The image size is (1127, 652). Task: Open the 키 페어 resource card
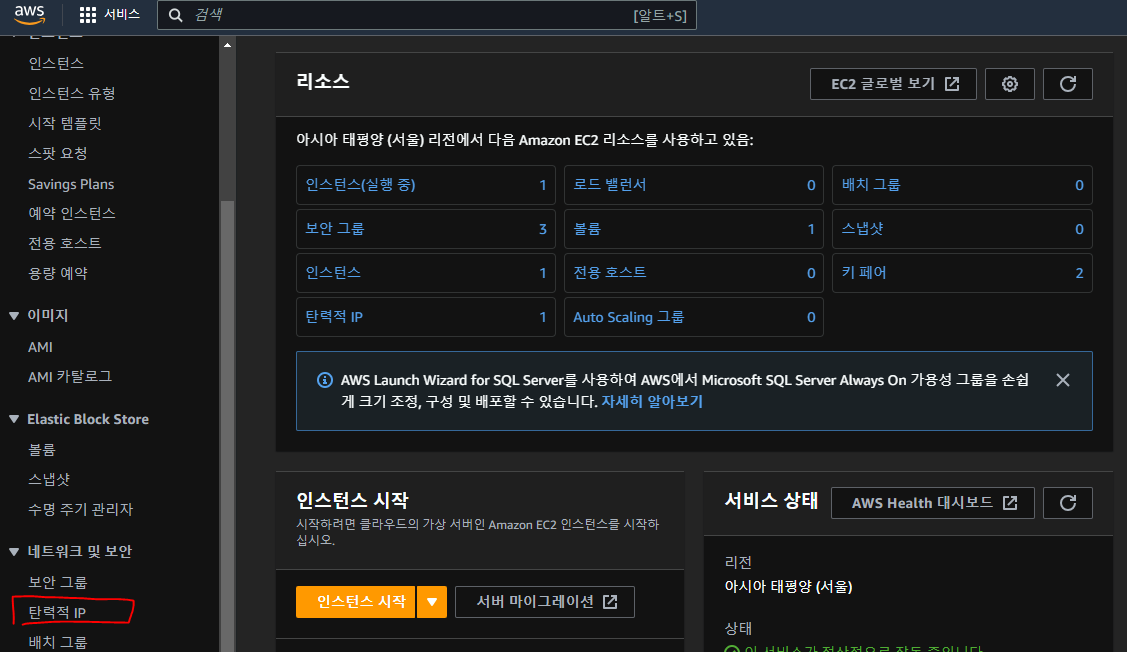(x=962, y=272)
